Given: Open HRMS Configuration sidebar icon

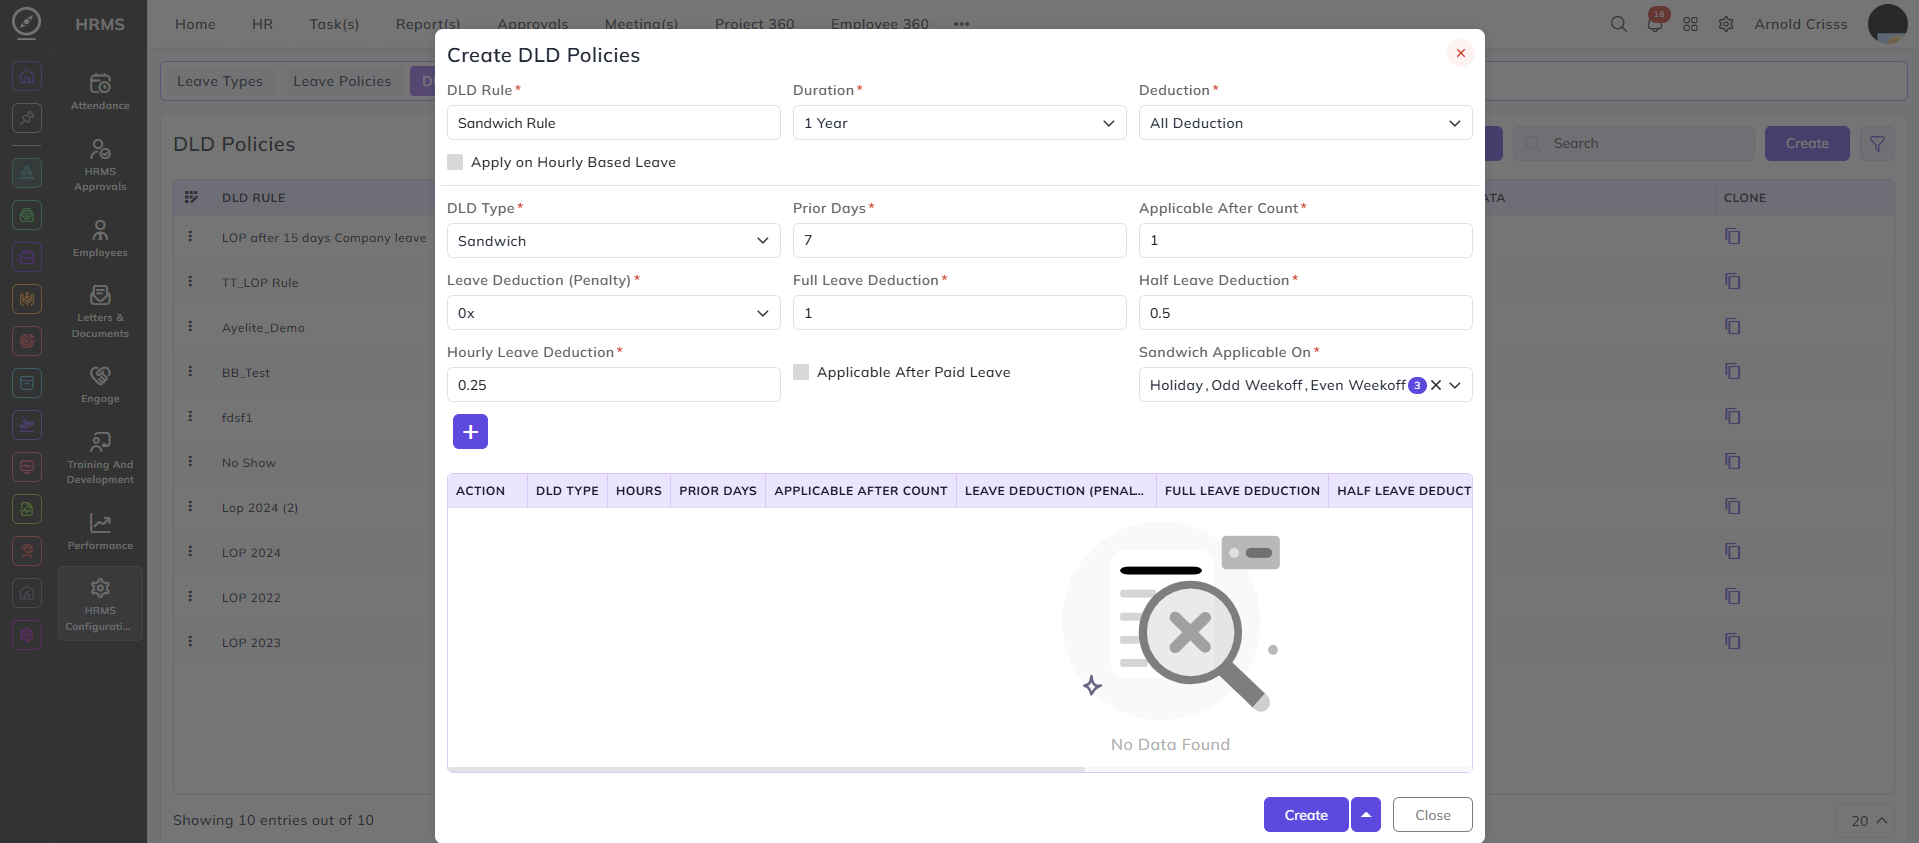Looking at the screenshot, I should coord(100,604).
